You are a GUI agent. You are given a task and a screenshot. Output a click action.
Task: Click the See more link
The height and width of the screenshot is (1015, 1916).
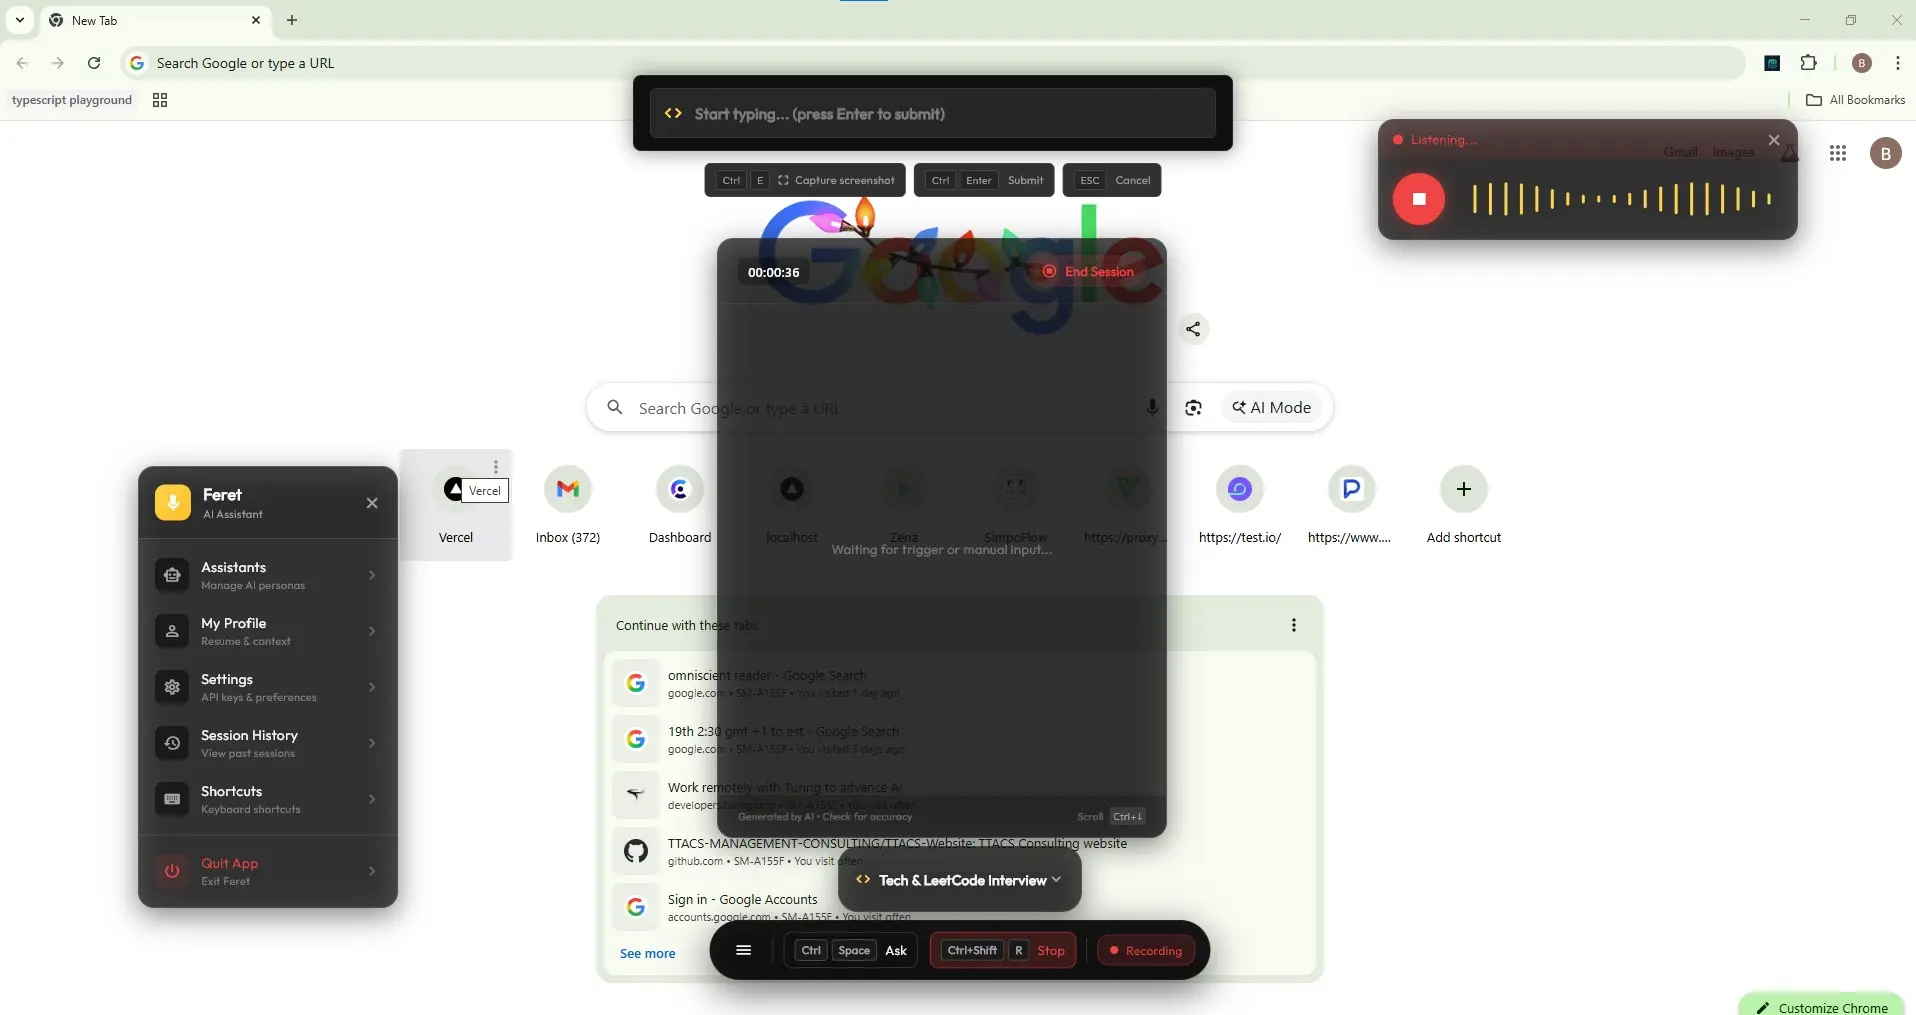pyautogui.click(x=648, y=953)
